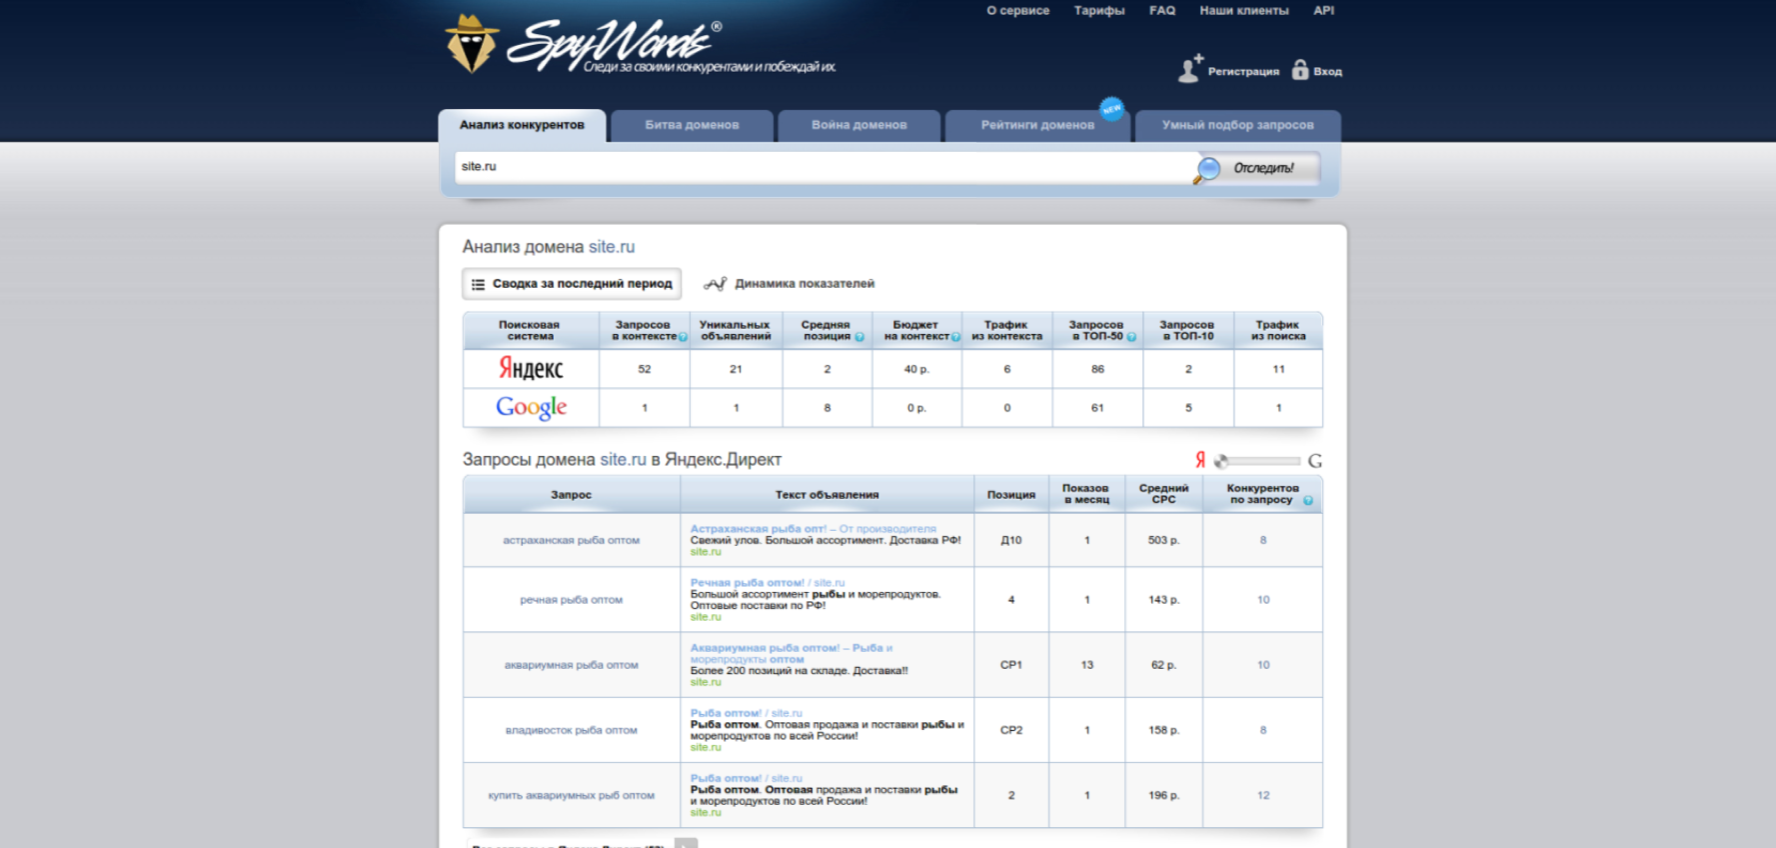The image size is (1776, 848).
Task: Open competitors count 12 for купить аквариумных рыб
Action: [x=1263, y=796]
